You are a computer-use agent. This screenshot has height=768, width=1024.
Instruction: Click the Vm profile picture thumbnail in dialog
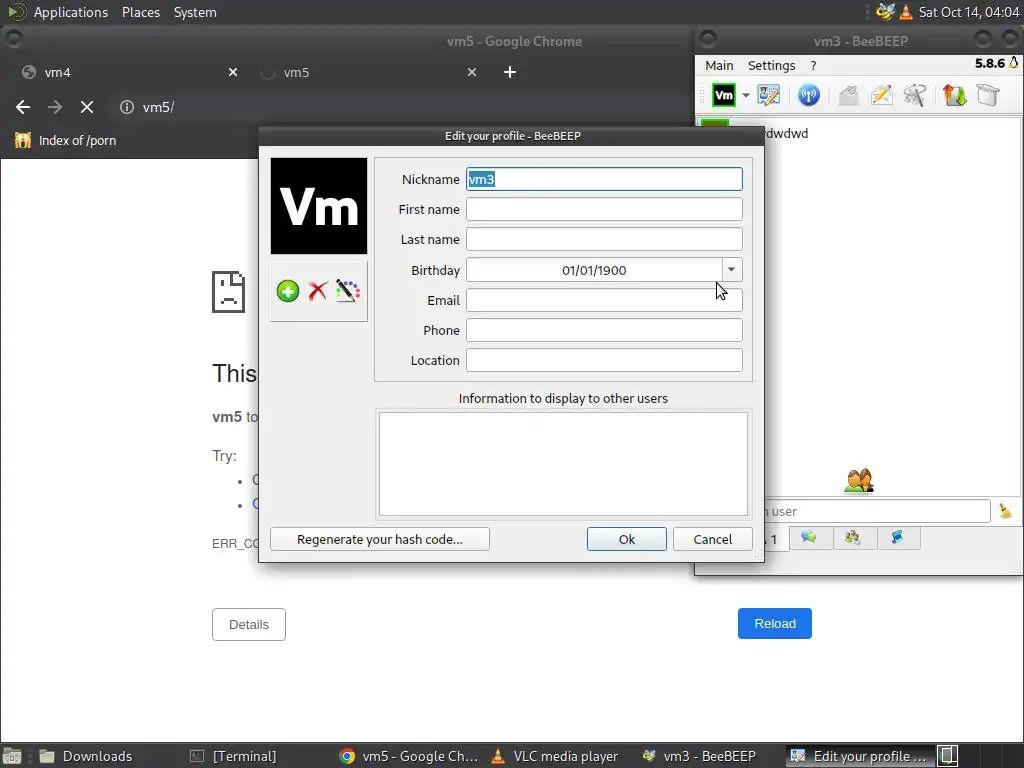coord(319,206)
